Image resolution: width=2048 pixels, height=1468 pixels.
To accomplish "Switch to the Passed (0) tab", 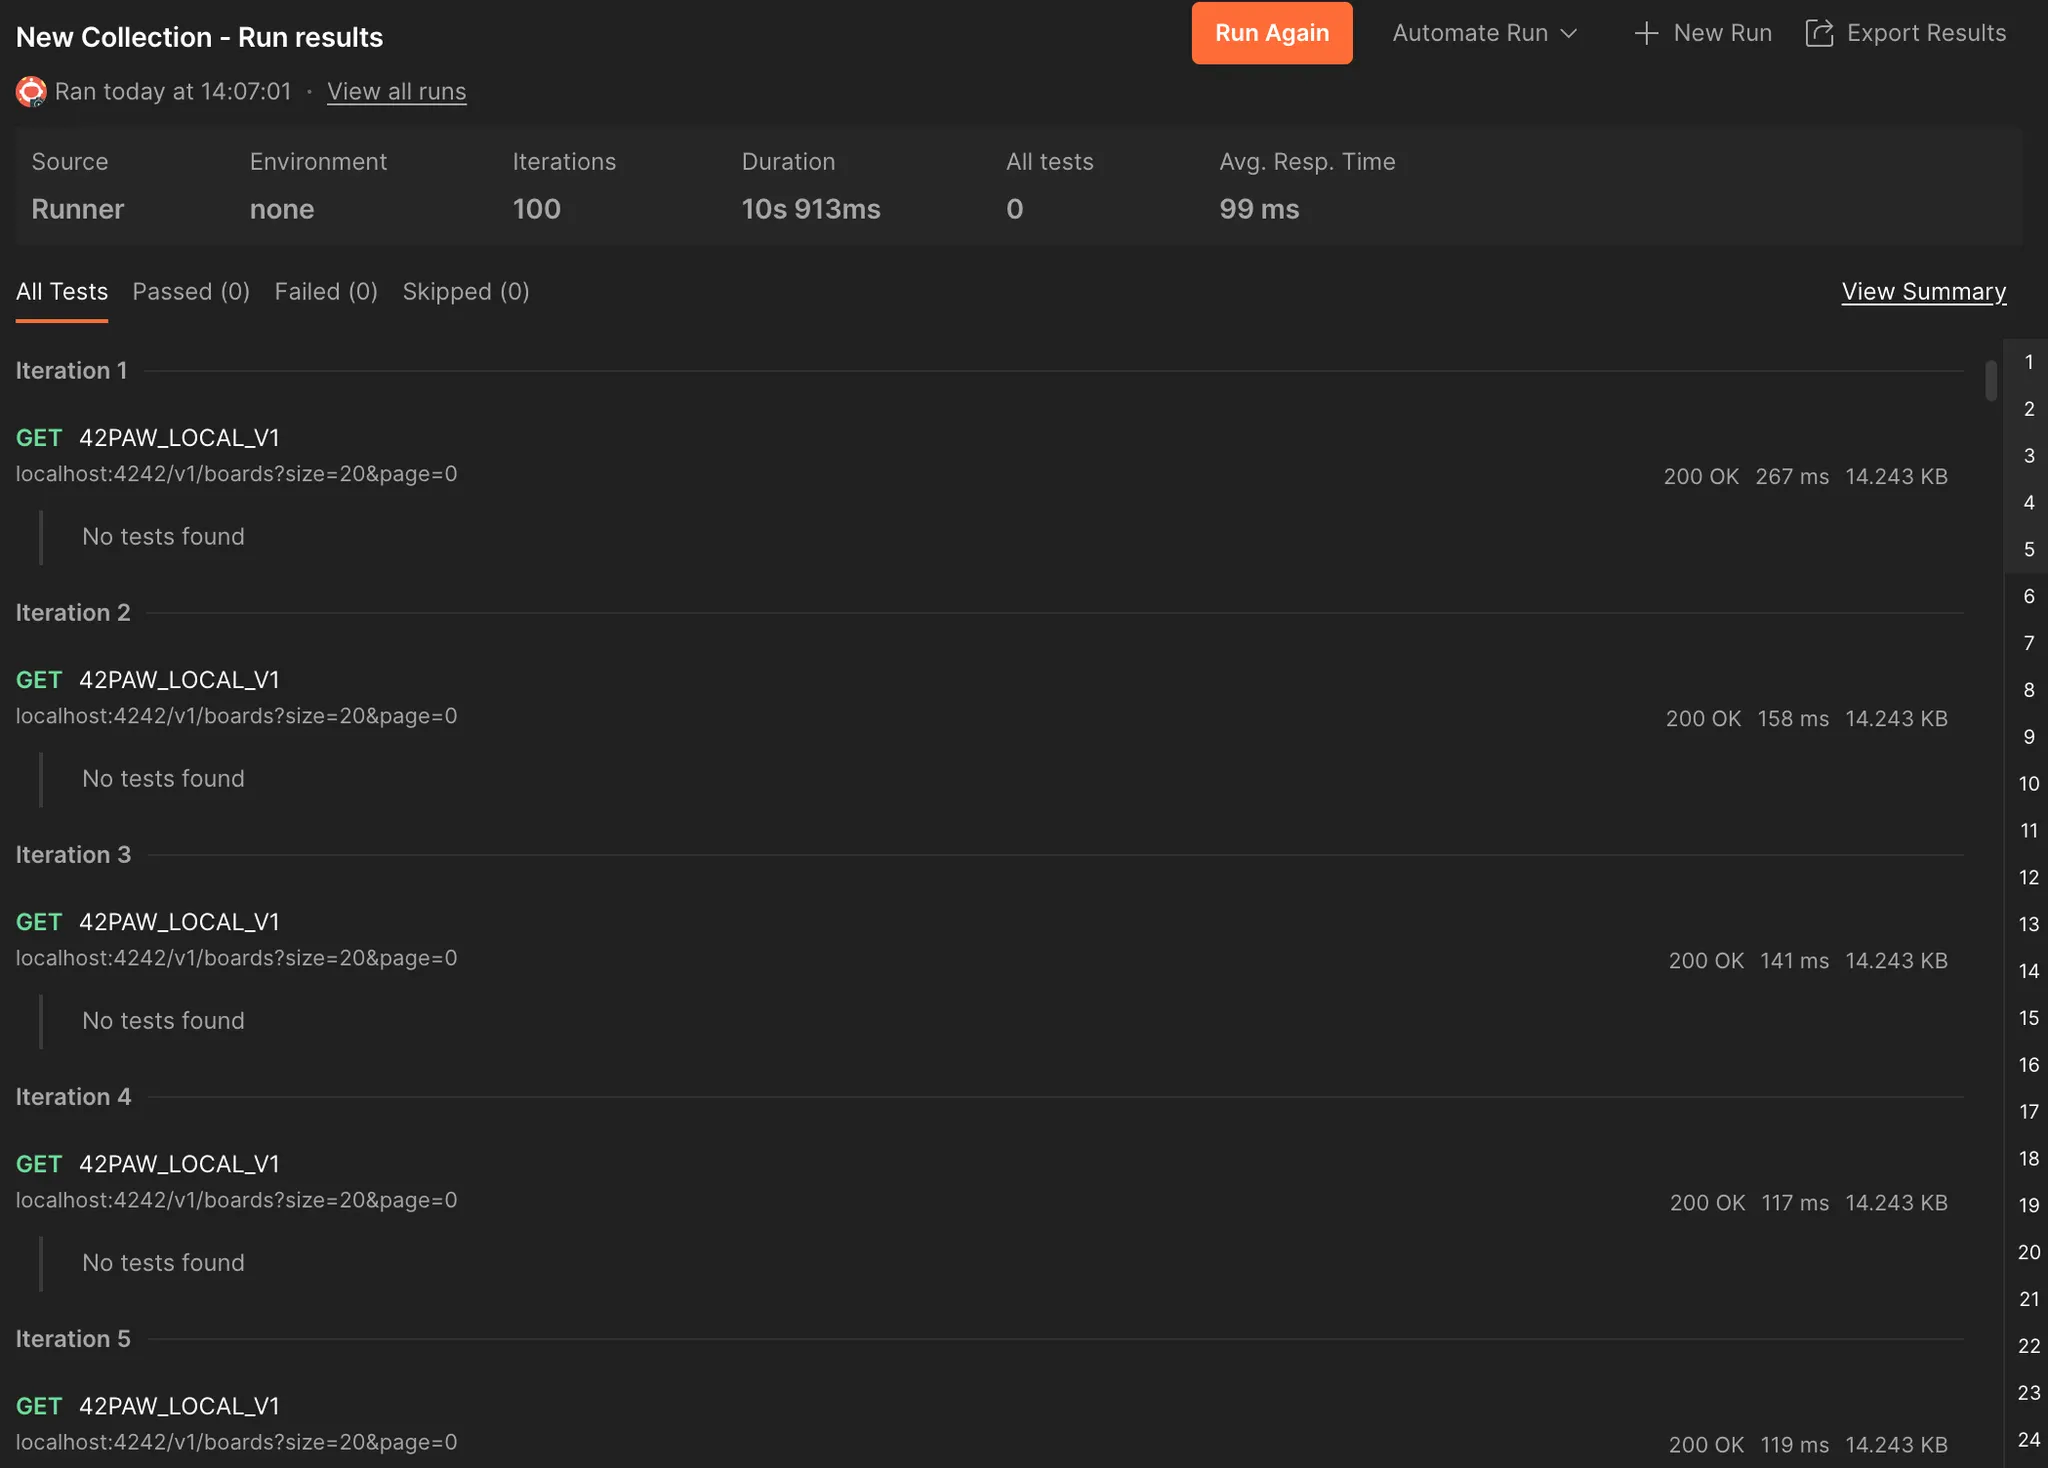I will [191, 291].
